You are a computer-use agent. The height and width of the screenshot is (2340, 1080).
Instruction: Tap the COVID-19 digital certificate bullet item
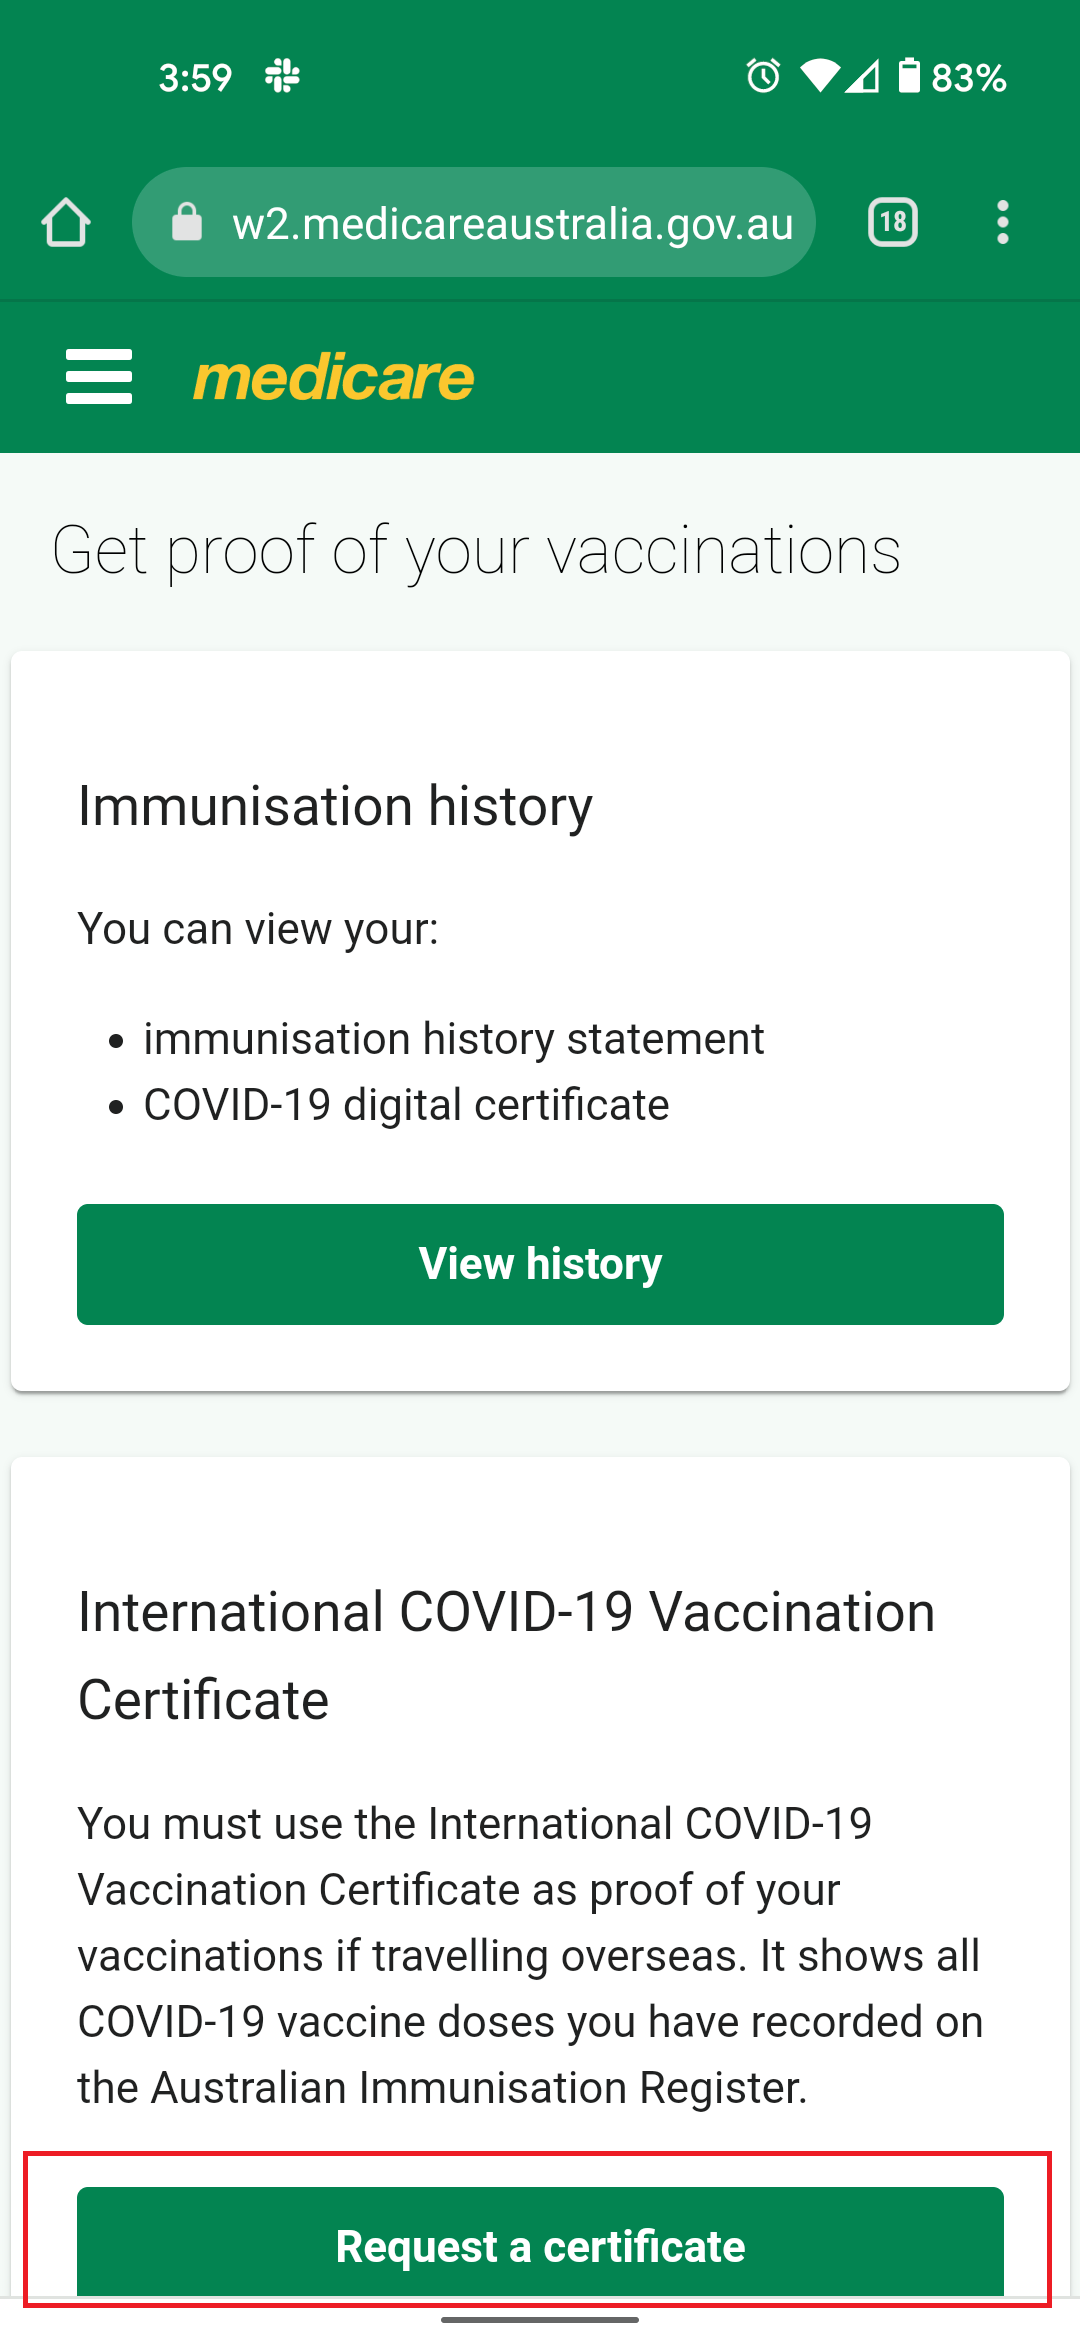[406, 1105]
